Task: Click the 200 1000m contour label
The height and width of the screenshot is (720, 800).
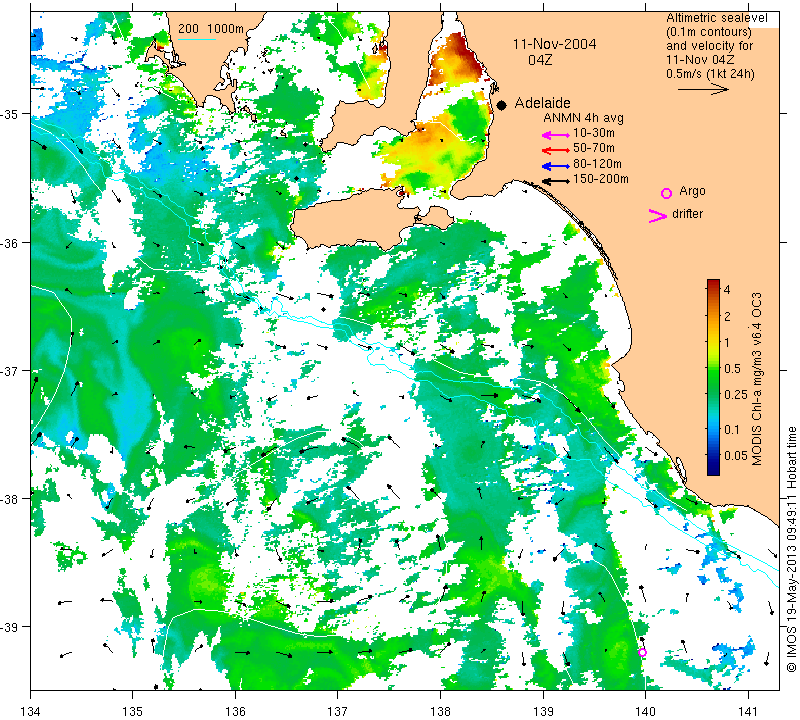Action: [x=211, y=29]
